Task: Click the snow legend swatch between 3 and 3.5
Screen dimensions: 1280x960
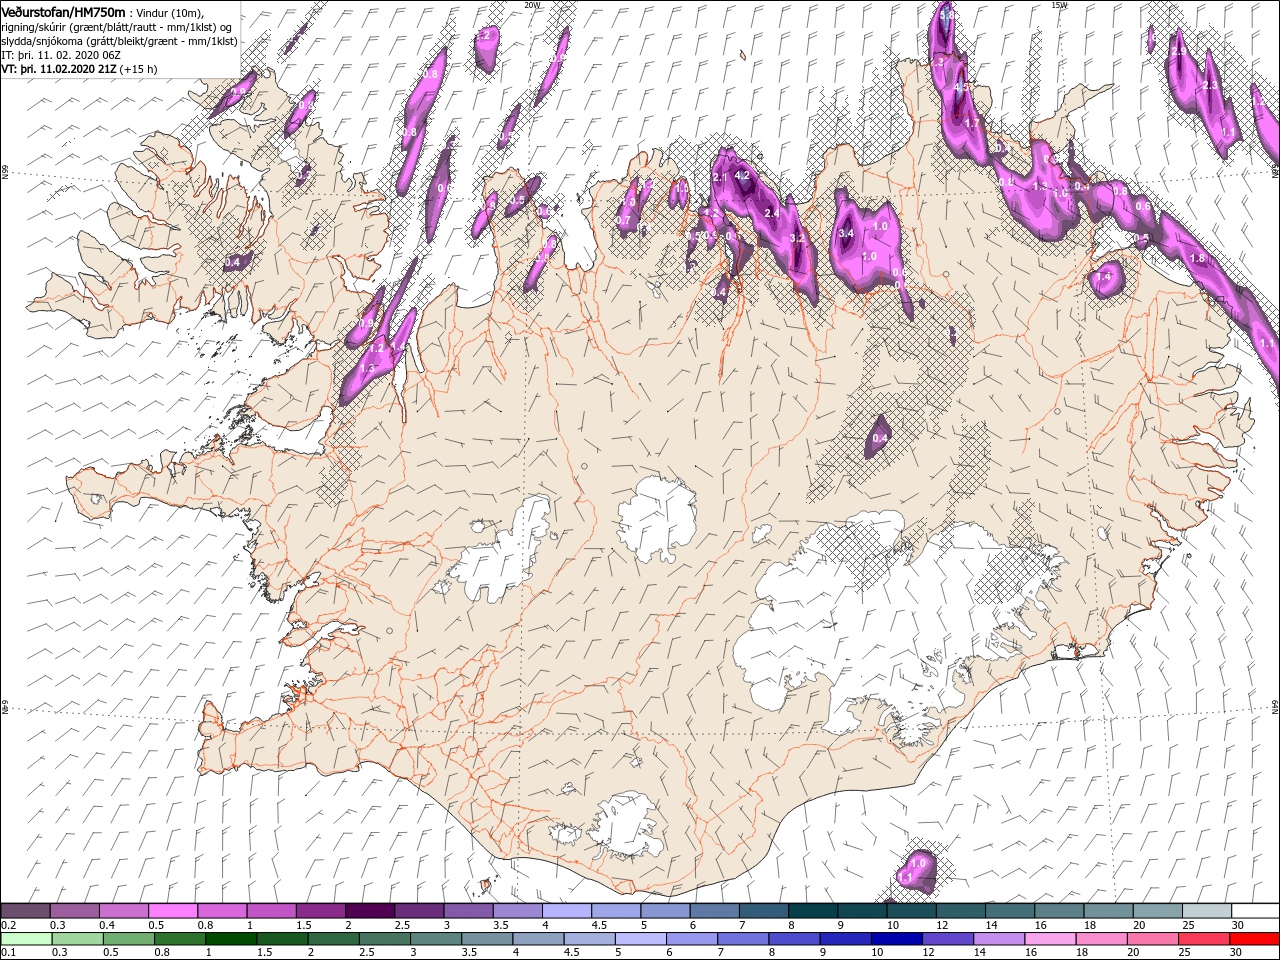Action: [x=468, y=911]
